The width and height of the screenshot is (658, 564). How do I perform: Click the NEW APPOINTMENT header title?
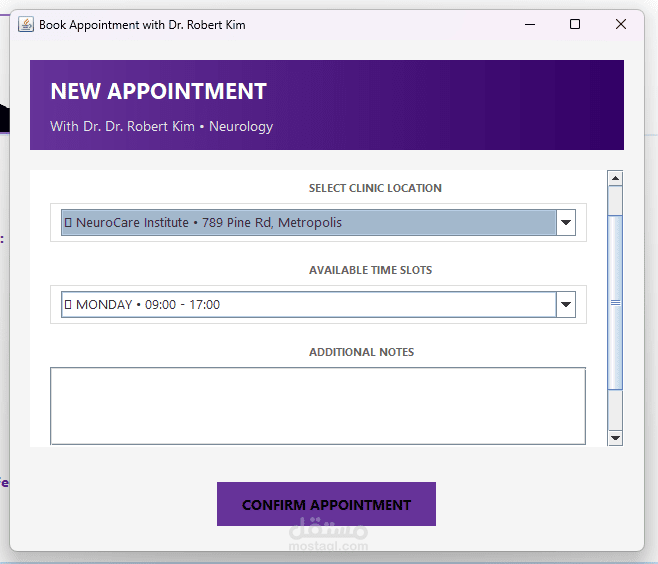pos(159,92)
